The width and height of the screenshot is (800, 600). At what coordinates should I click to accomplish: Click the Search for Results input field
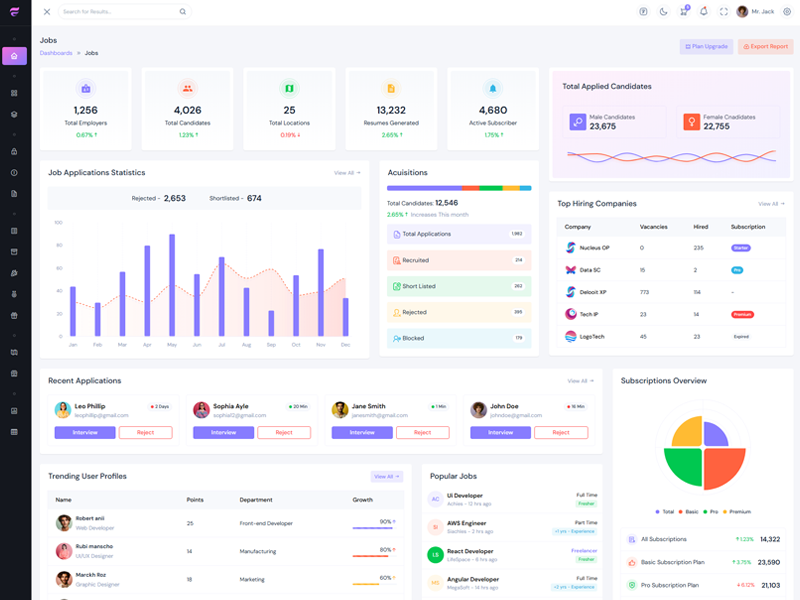point(115,12)
